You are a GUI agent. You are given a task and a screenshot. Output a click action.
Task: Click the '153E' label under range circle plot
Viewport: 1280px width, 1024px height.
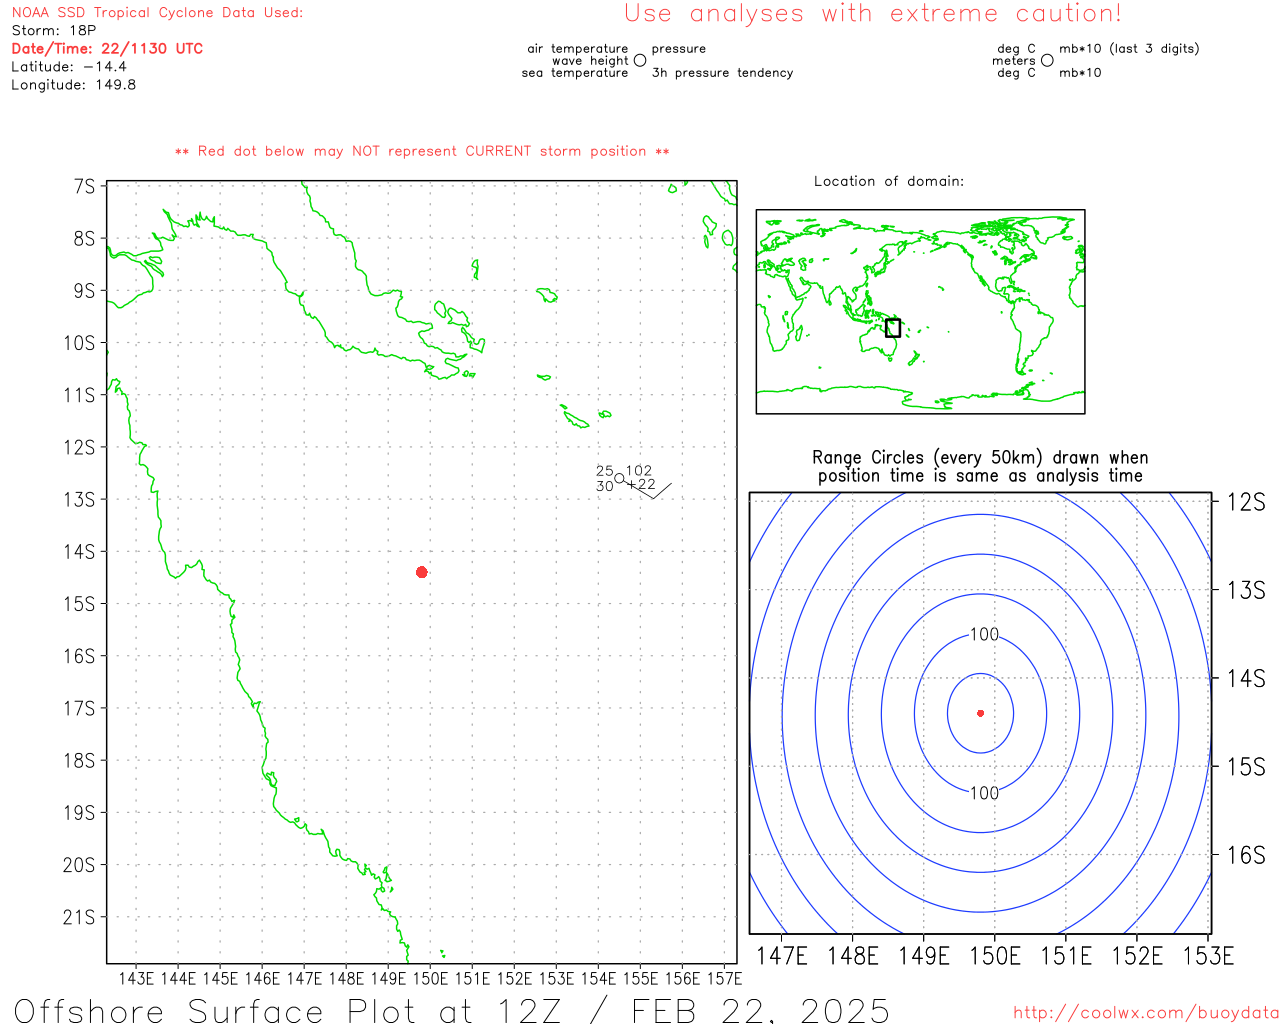pyautogui.click(x=1208, y=956)
